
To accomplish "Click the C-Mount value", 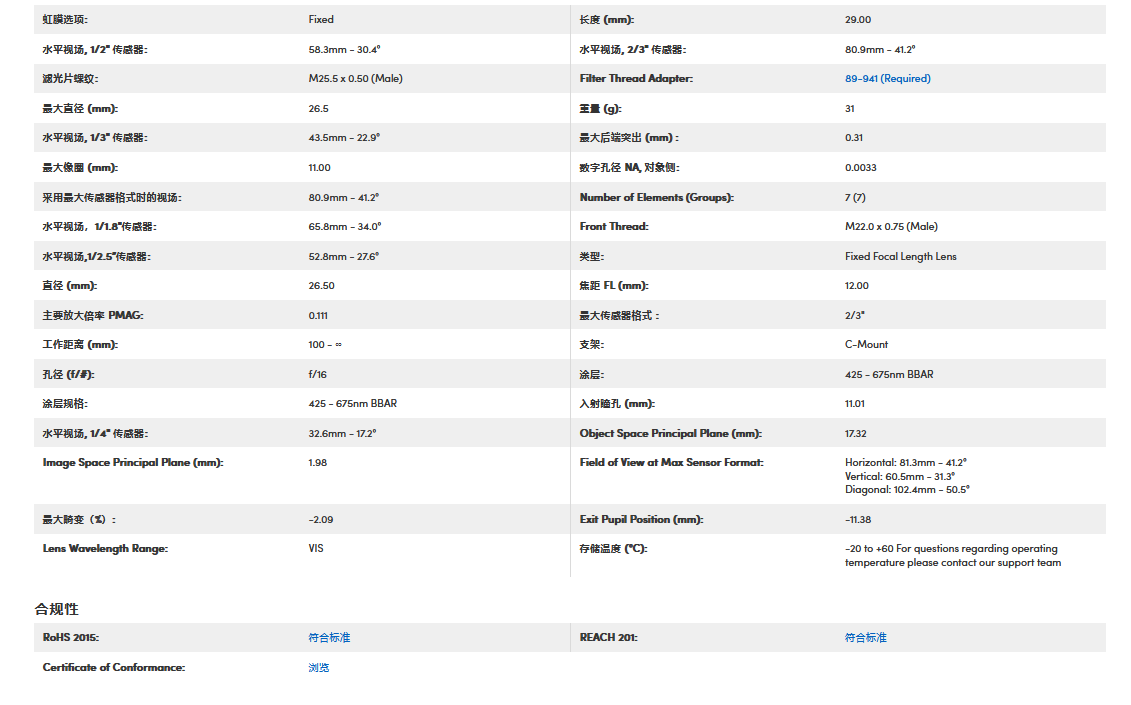I will 866,345.
